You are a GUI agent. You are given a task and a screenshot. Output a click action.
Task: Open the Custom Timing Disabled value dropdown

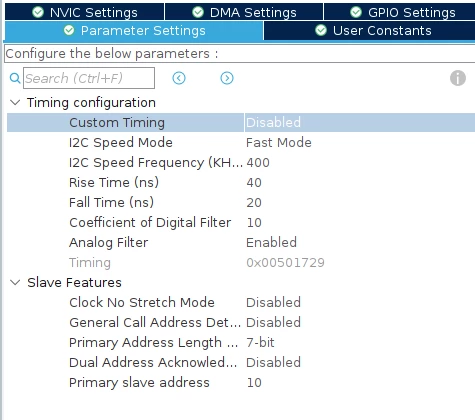pos(360,122)
